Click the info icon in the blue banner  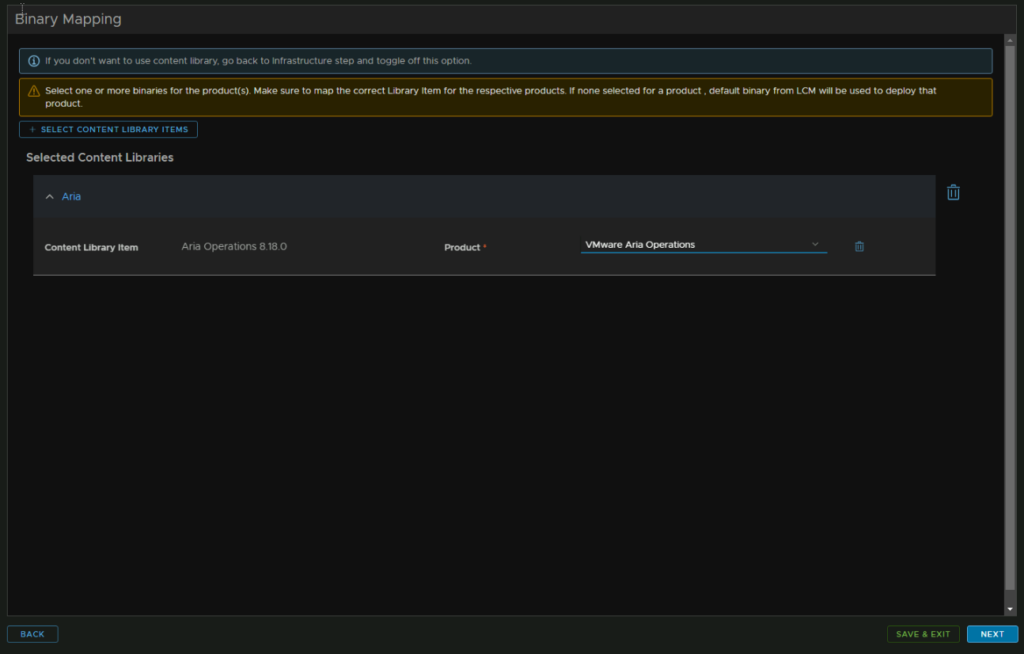coord(33,61)
